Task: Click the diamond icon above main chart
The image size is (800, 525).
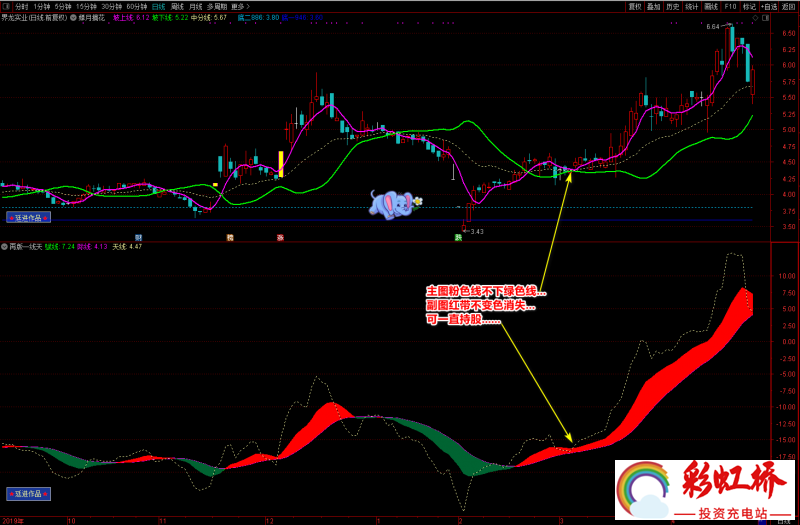Action: coord(755,18)
